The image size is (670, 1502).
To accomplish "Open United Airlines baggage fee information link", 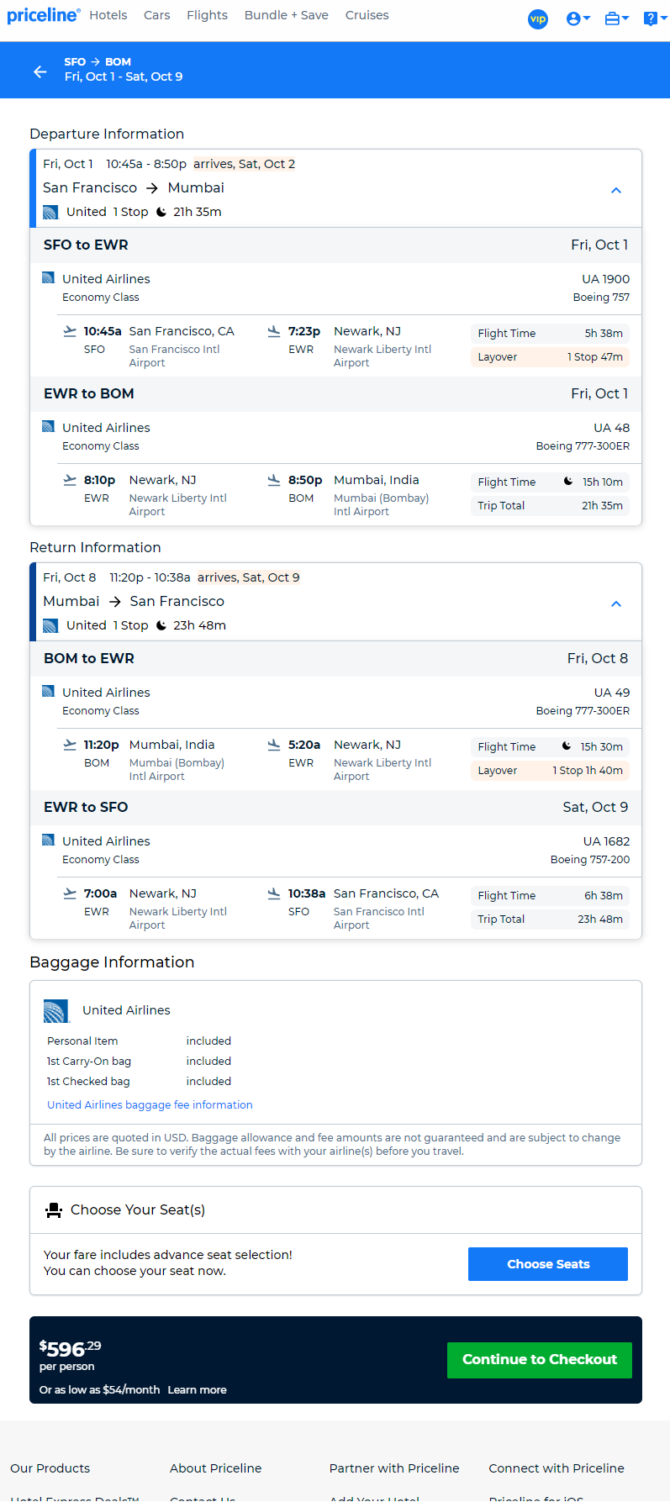I will click(x=150, y=1105).
